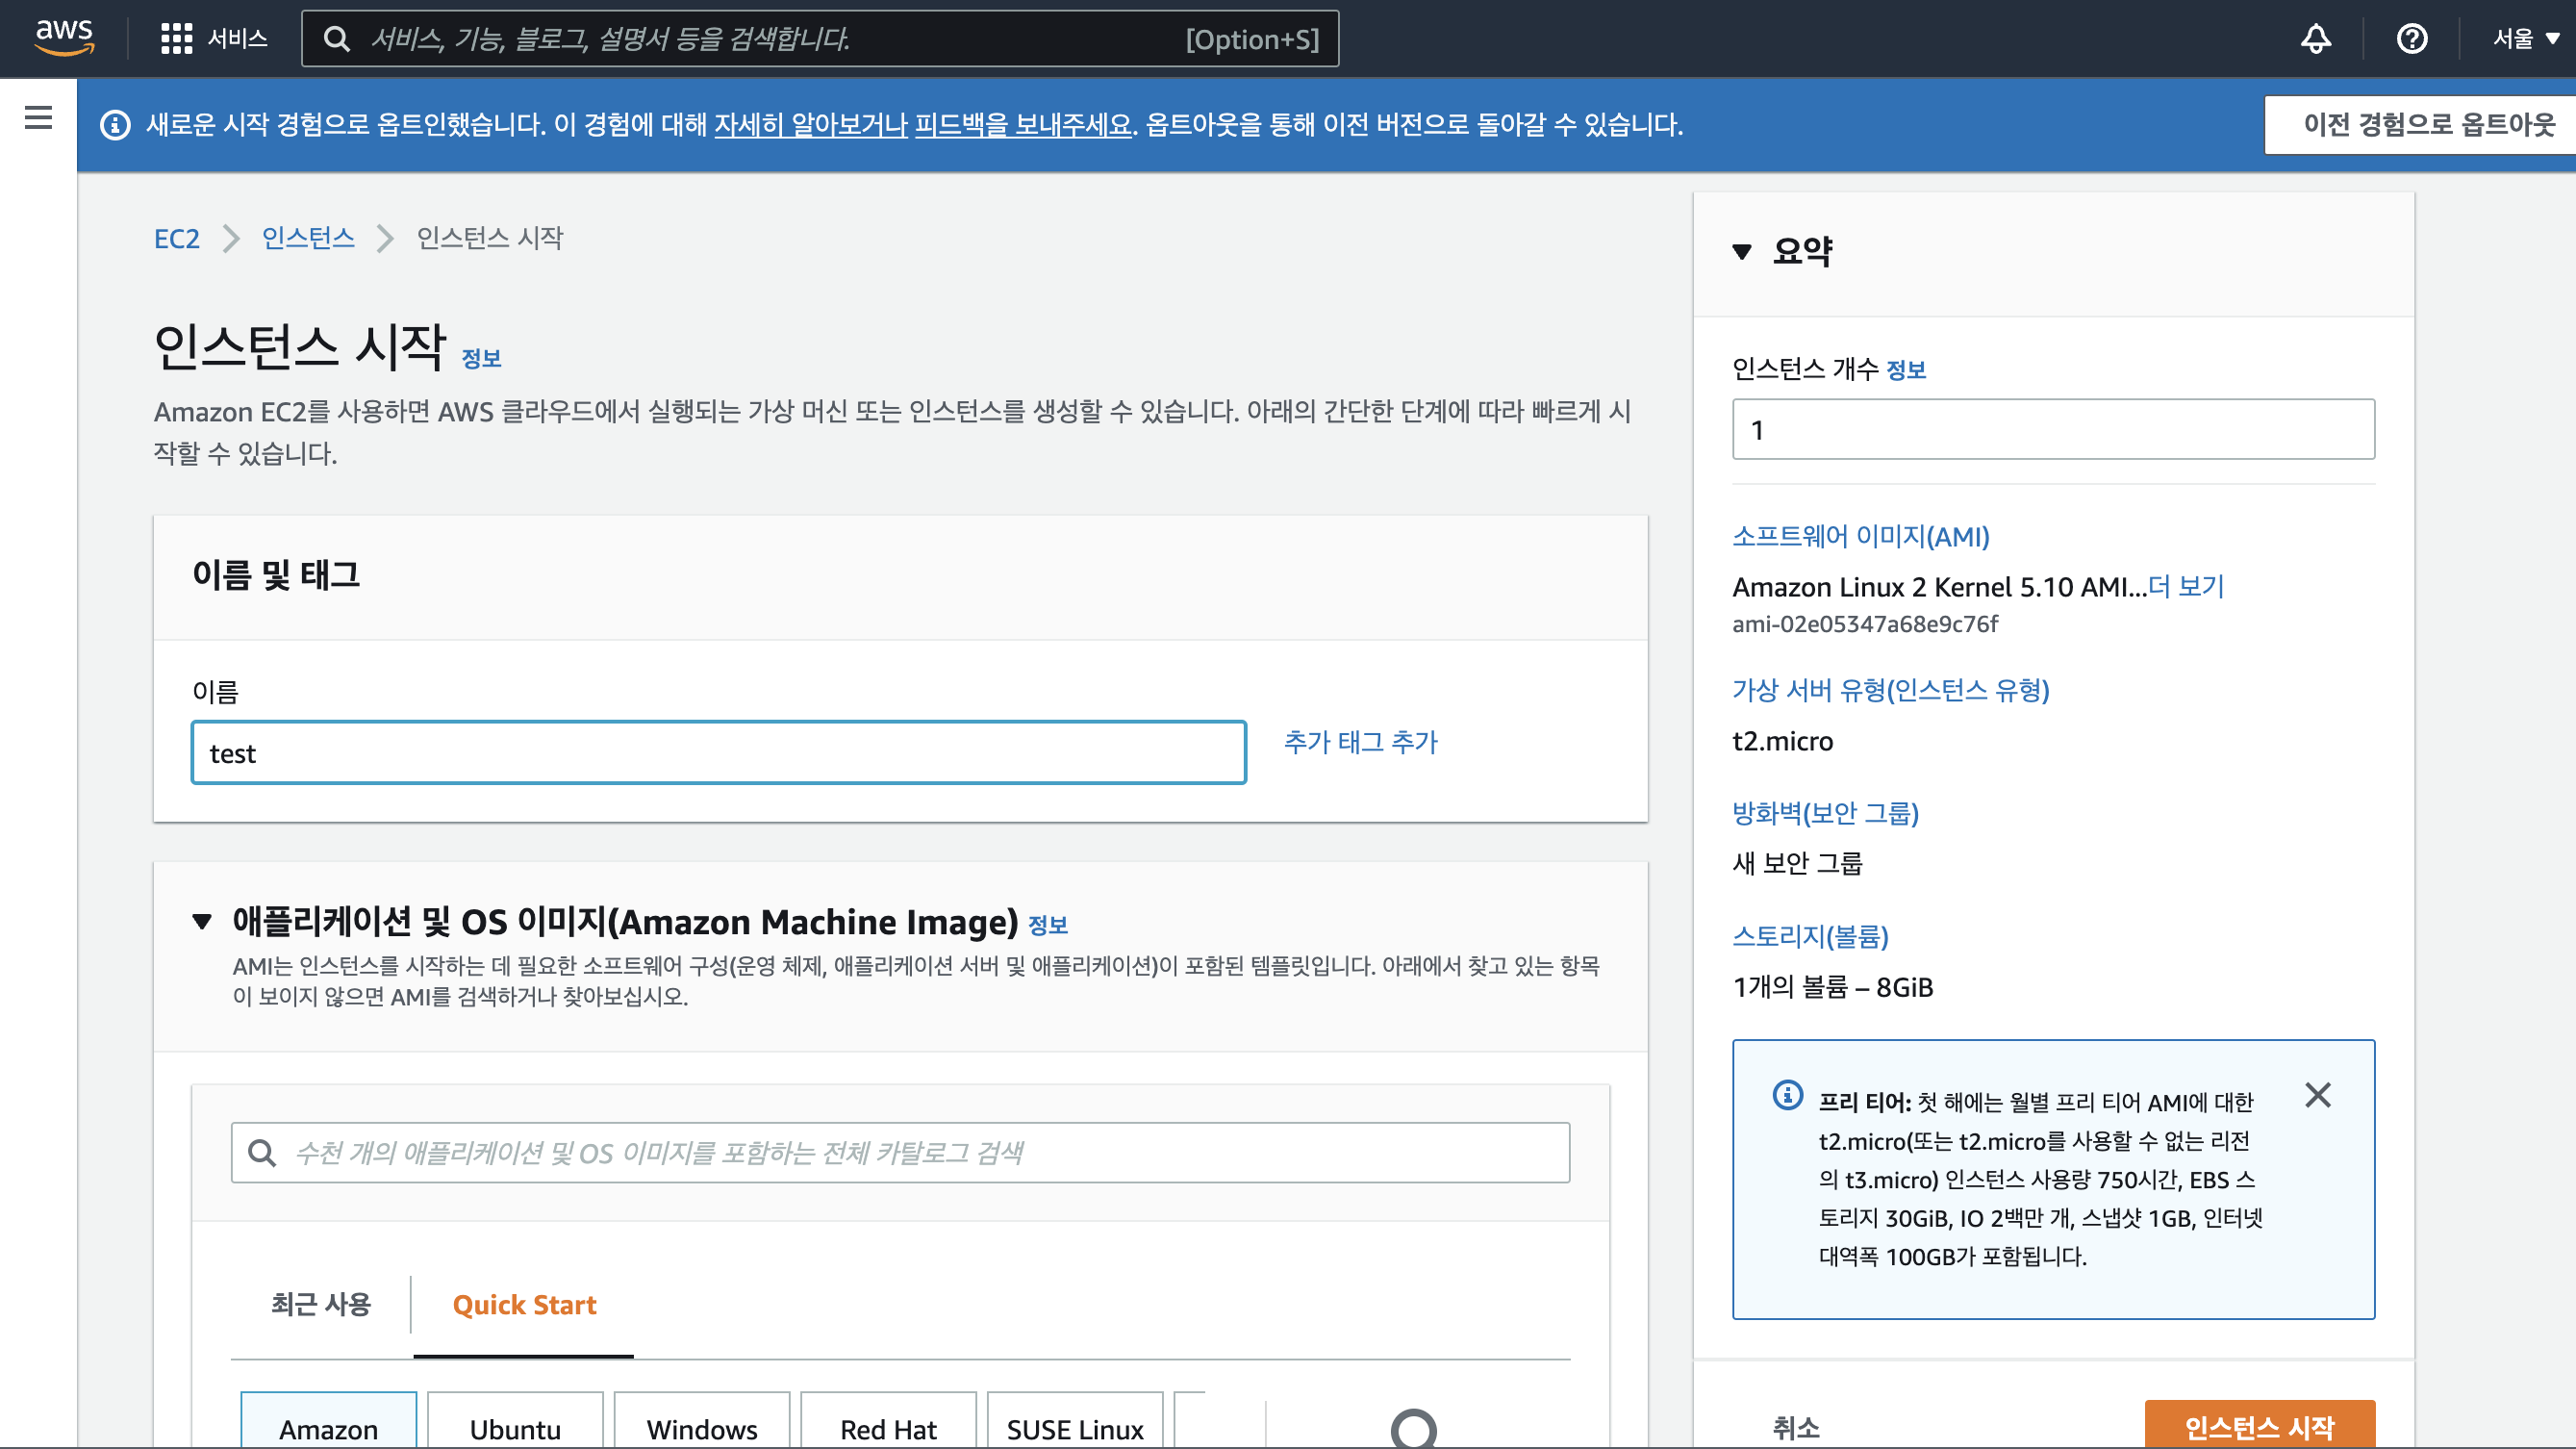Switch to the 최근 사용 tab
2576x1449 pixels.
point(321,1304)
